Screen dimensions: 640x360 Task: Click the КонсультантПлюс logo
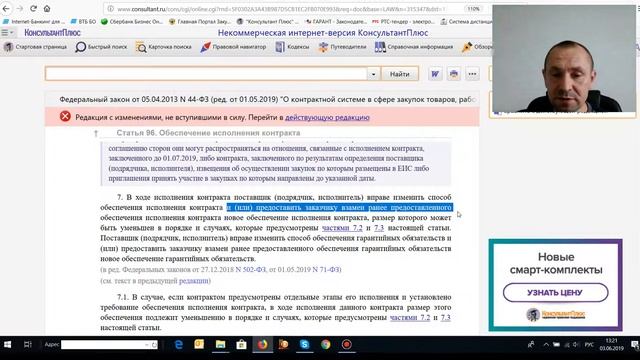coord(52,33)
